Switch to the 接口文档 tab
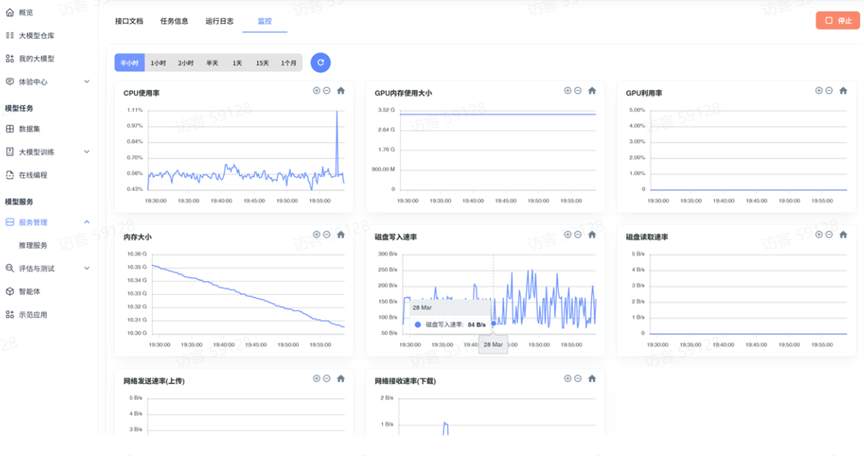Viewport: 864px width, 456px height. pyautogui.click(x=129, y=21)
